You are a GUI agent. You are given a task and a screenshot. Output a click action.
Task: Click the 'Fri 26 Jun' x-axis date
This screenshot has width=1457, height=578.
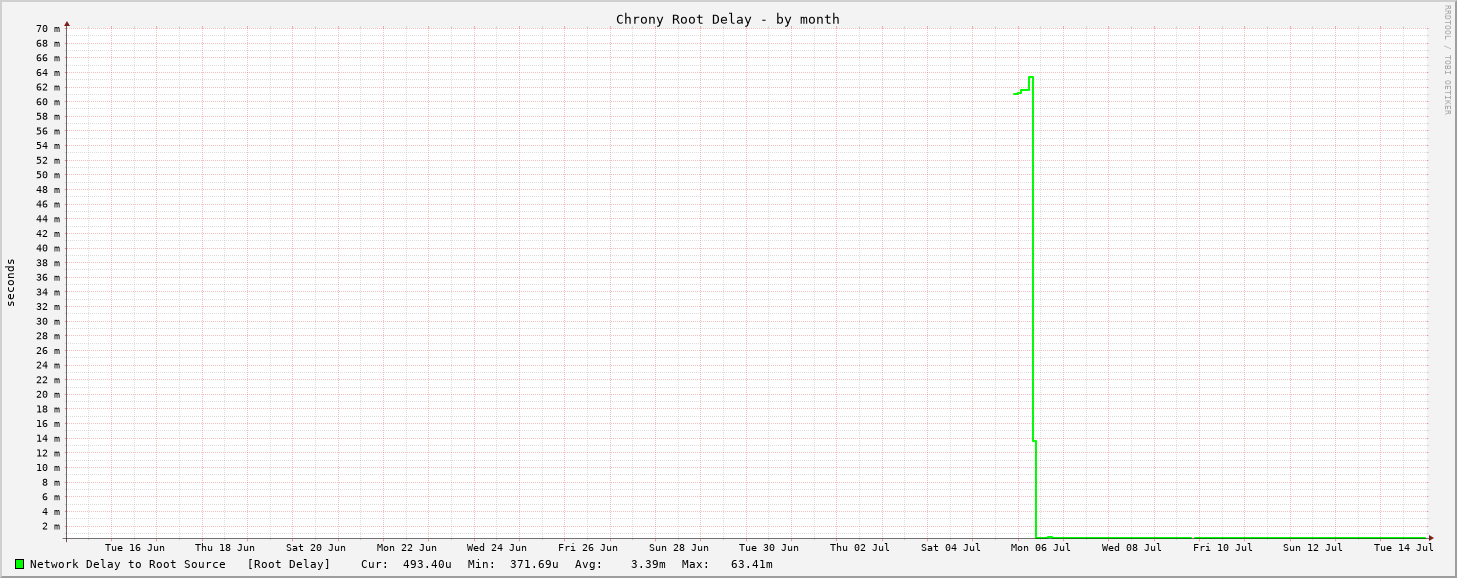click(x=588, y=547)
